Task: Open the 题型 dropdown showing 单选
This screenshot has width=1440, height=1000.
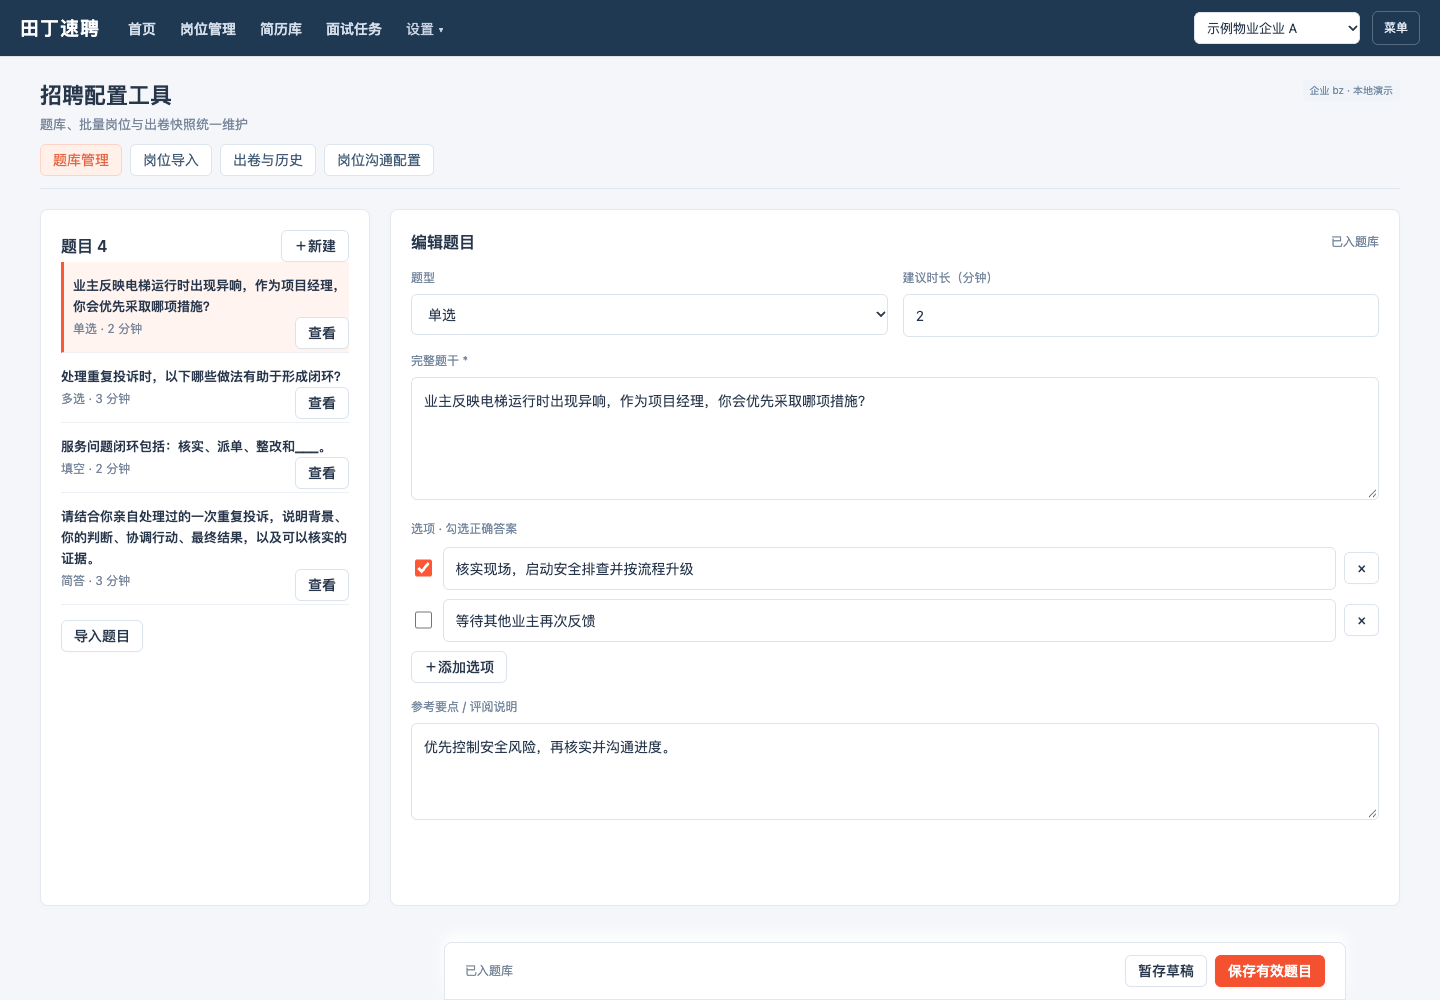Action: click(x=649, y=314)
